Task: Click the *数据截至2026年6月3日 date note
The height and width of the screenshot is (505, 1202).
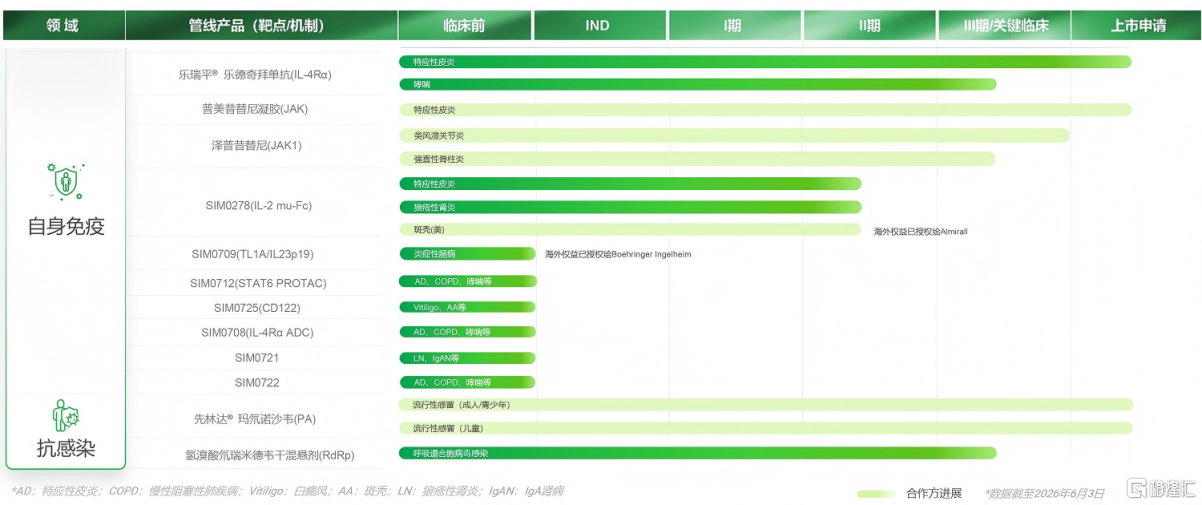Action: point(1045,493)
